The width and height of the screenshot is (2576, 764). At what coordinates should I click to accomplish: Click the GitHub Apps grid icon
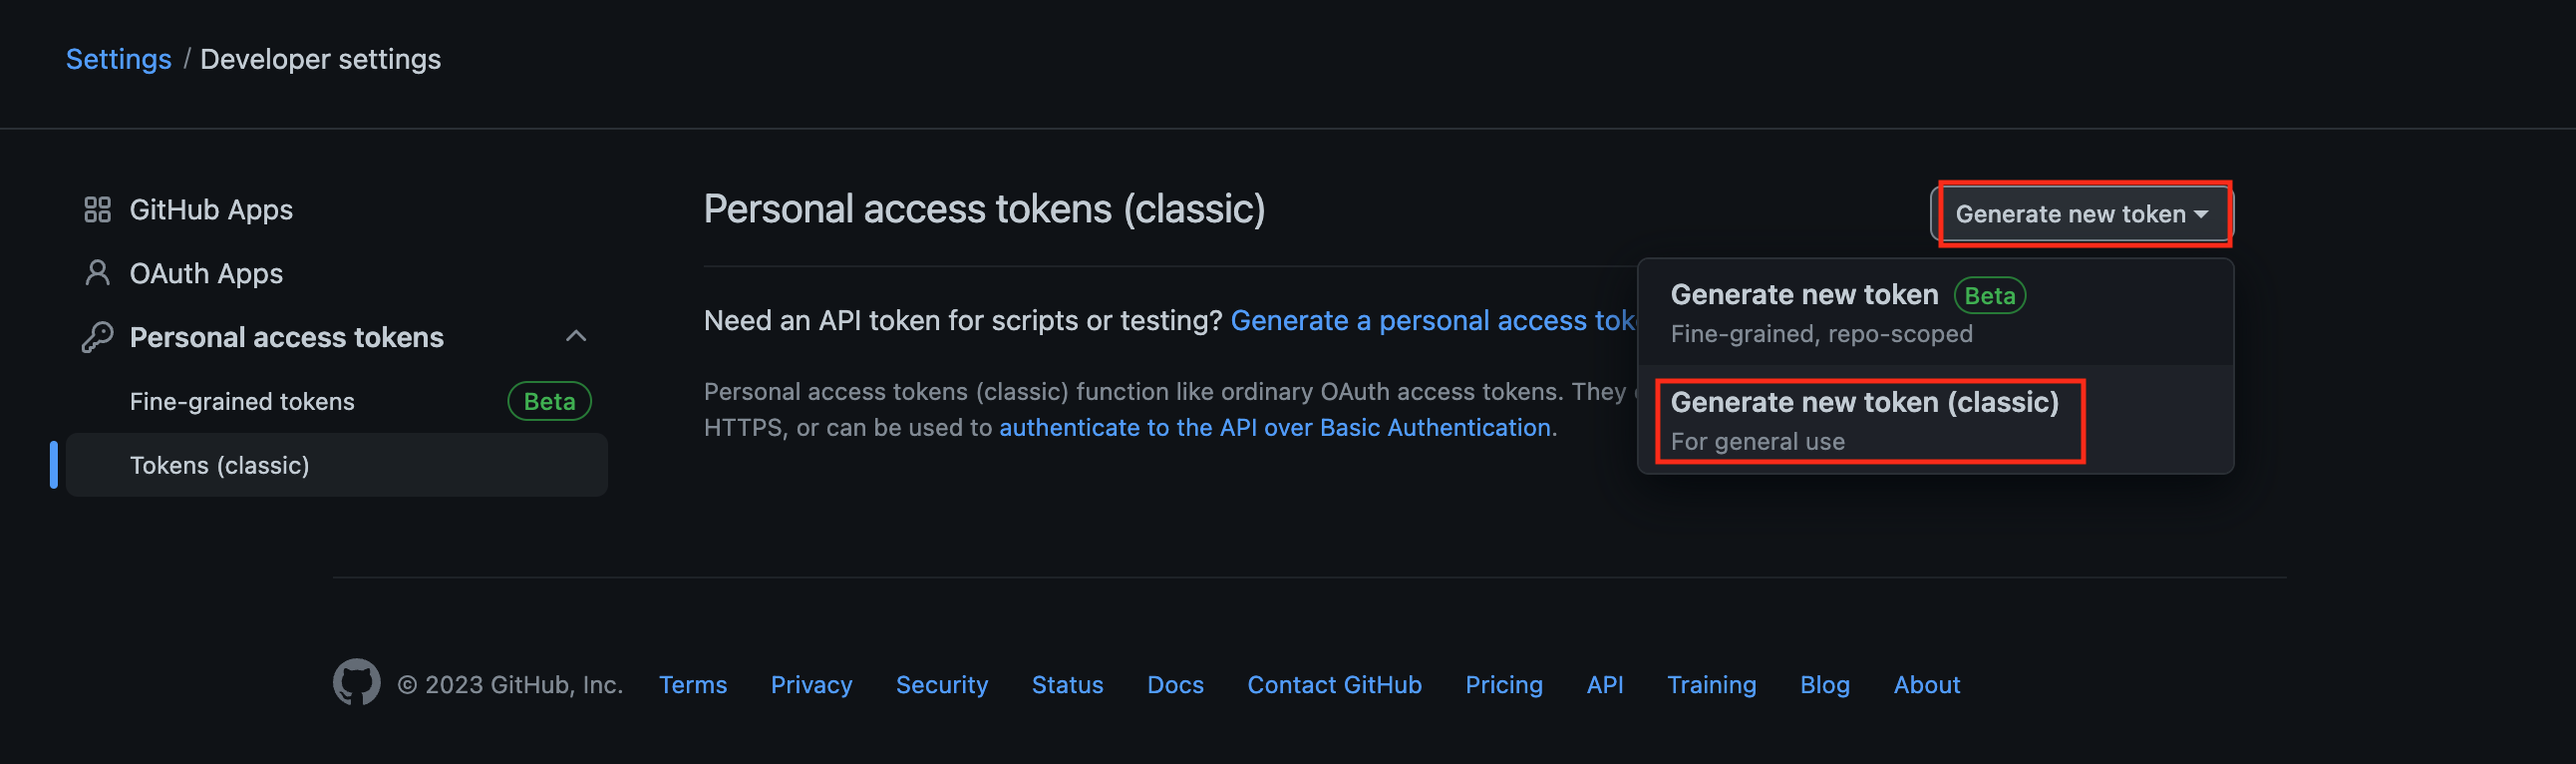coord(97,210)
